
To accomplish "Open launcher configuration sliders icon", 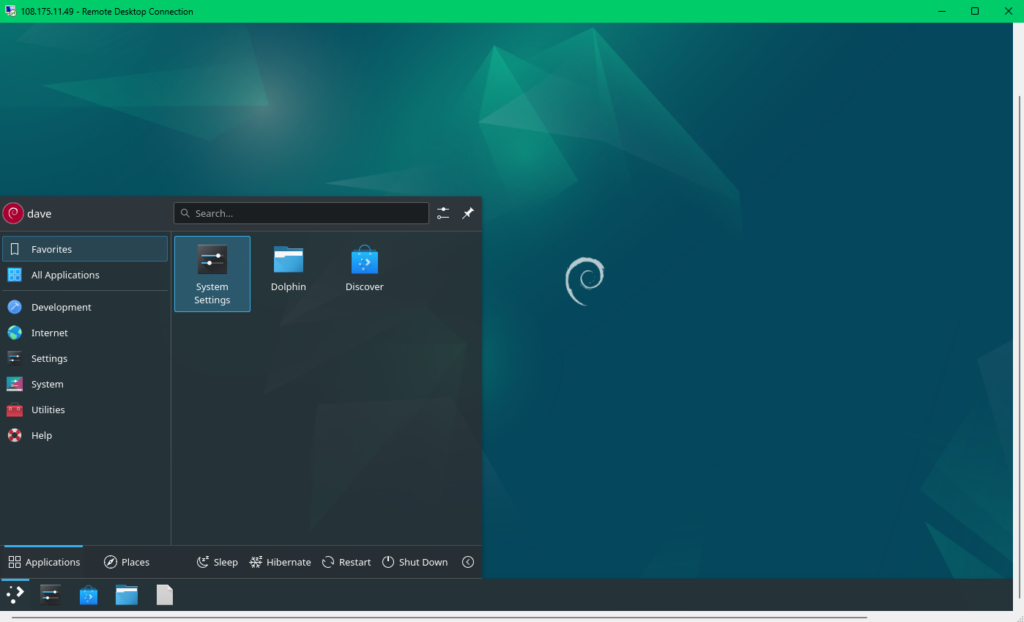I will tap(443, 213).
